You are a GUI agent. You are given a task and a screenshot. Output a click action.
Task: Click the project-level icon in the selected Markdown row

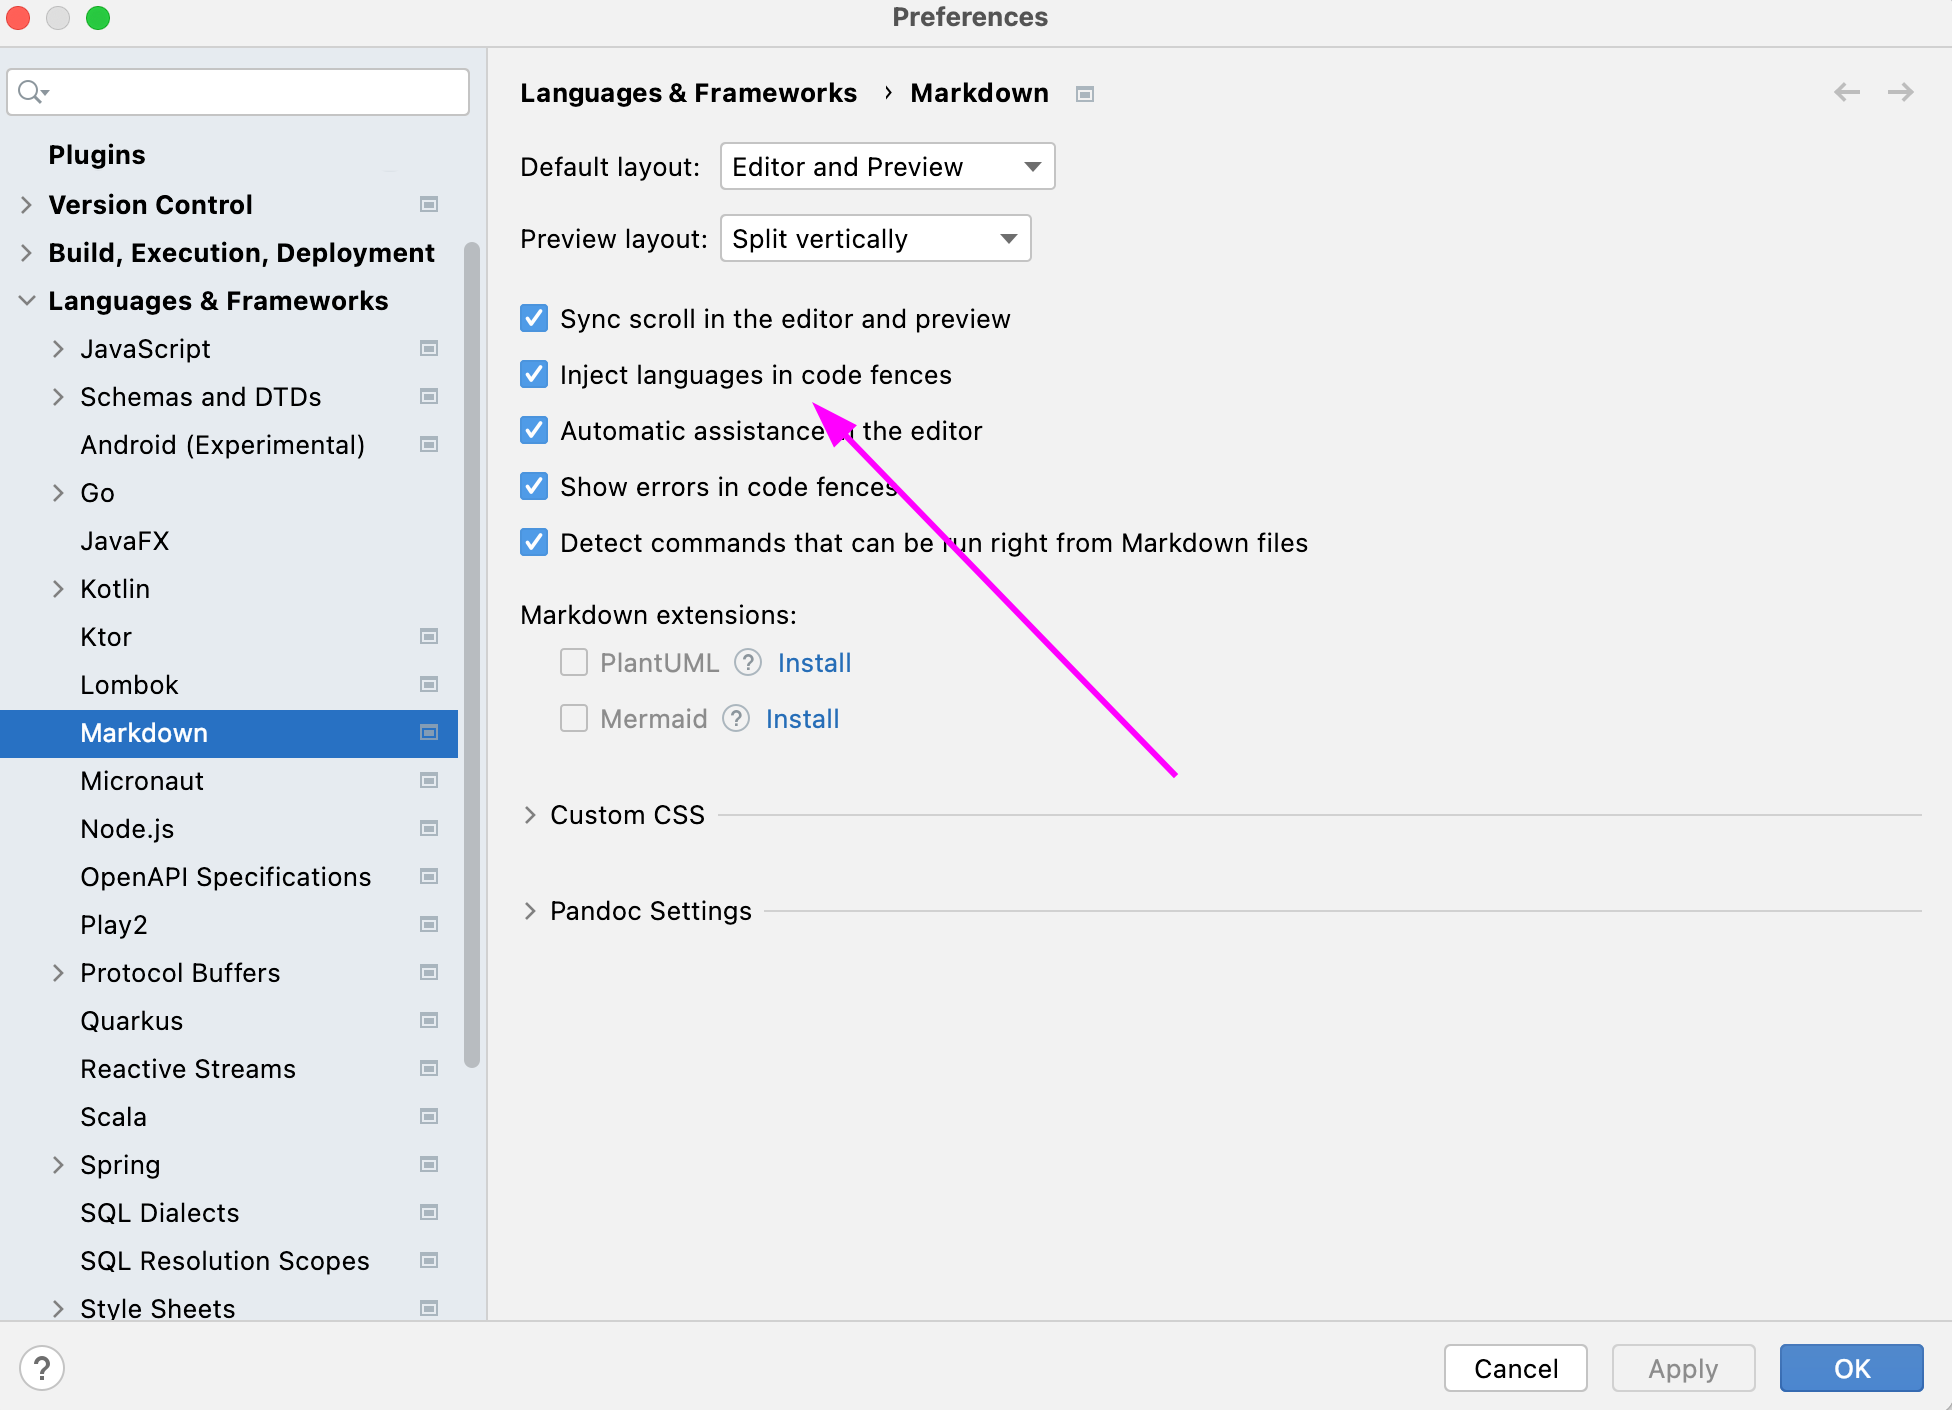429,732
